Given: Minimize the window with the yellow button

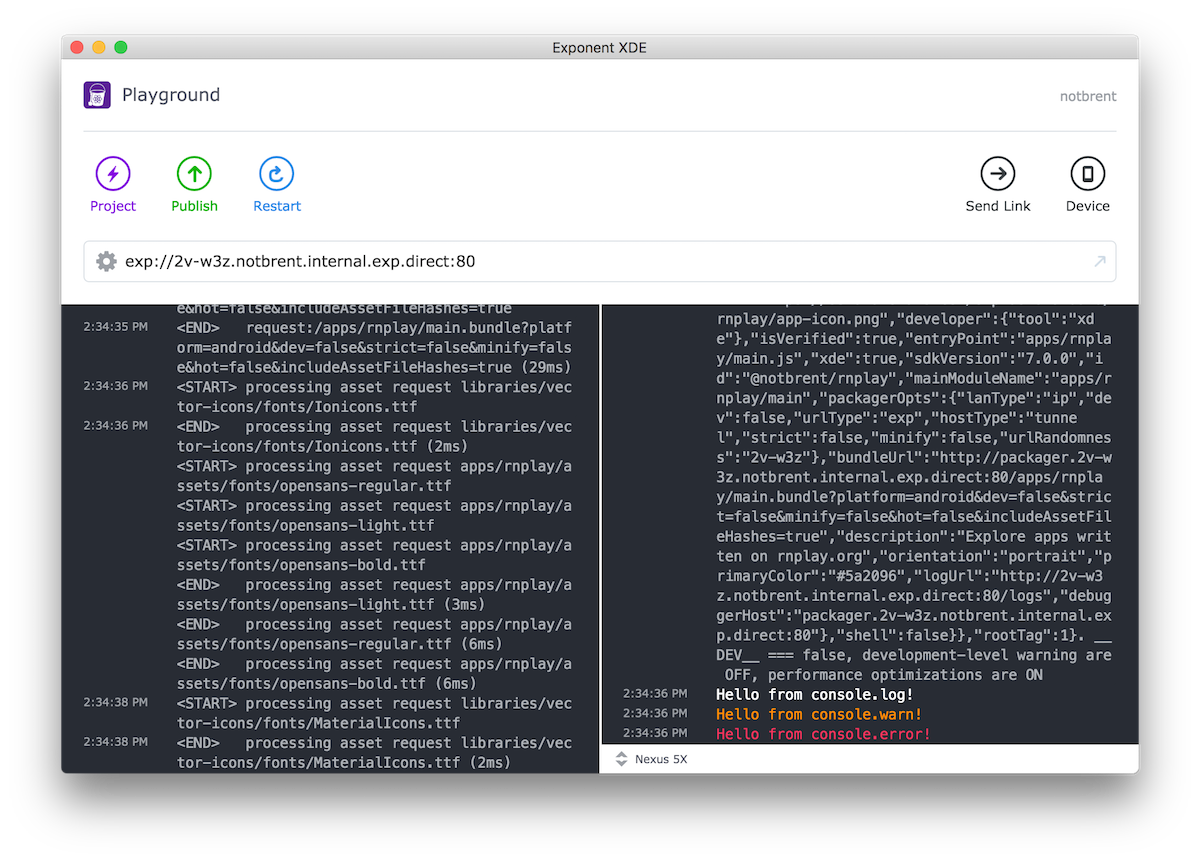Looking at the screenshot, I should (99, 47).
